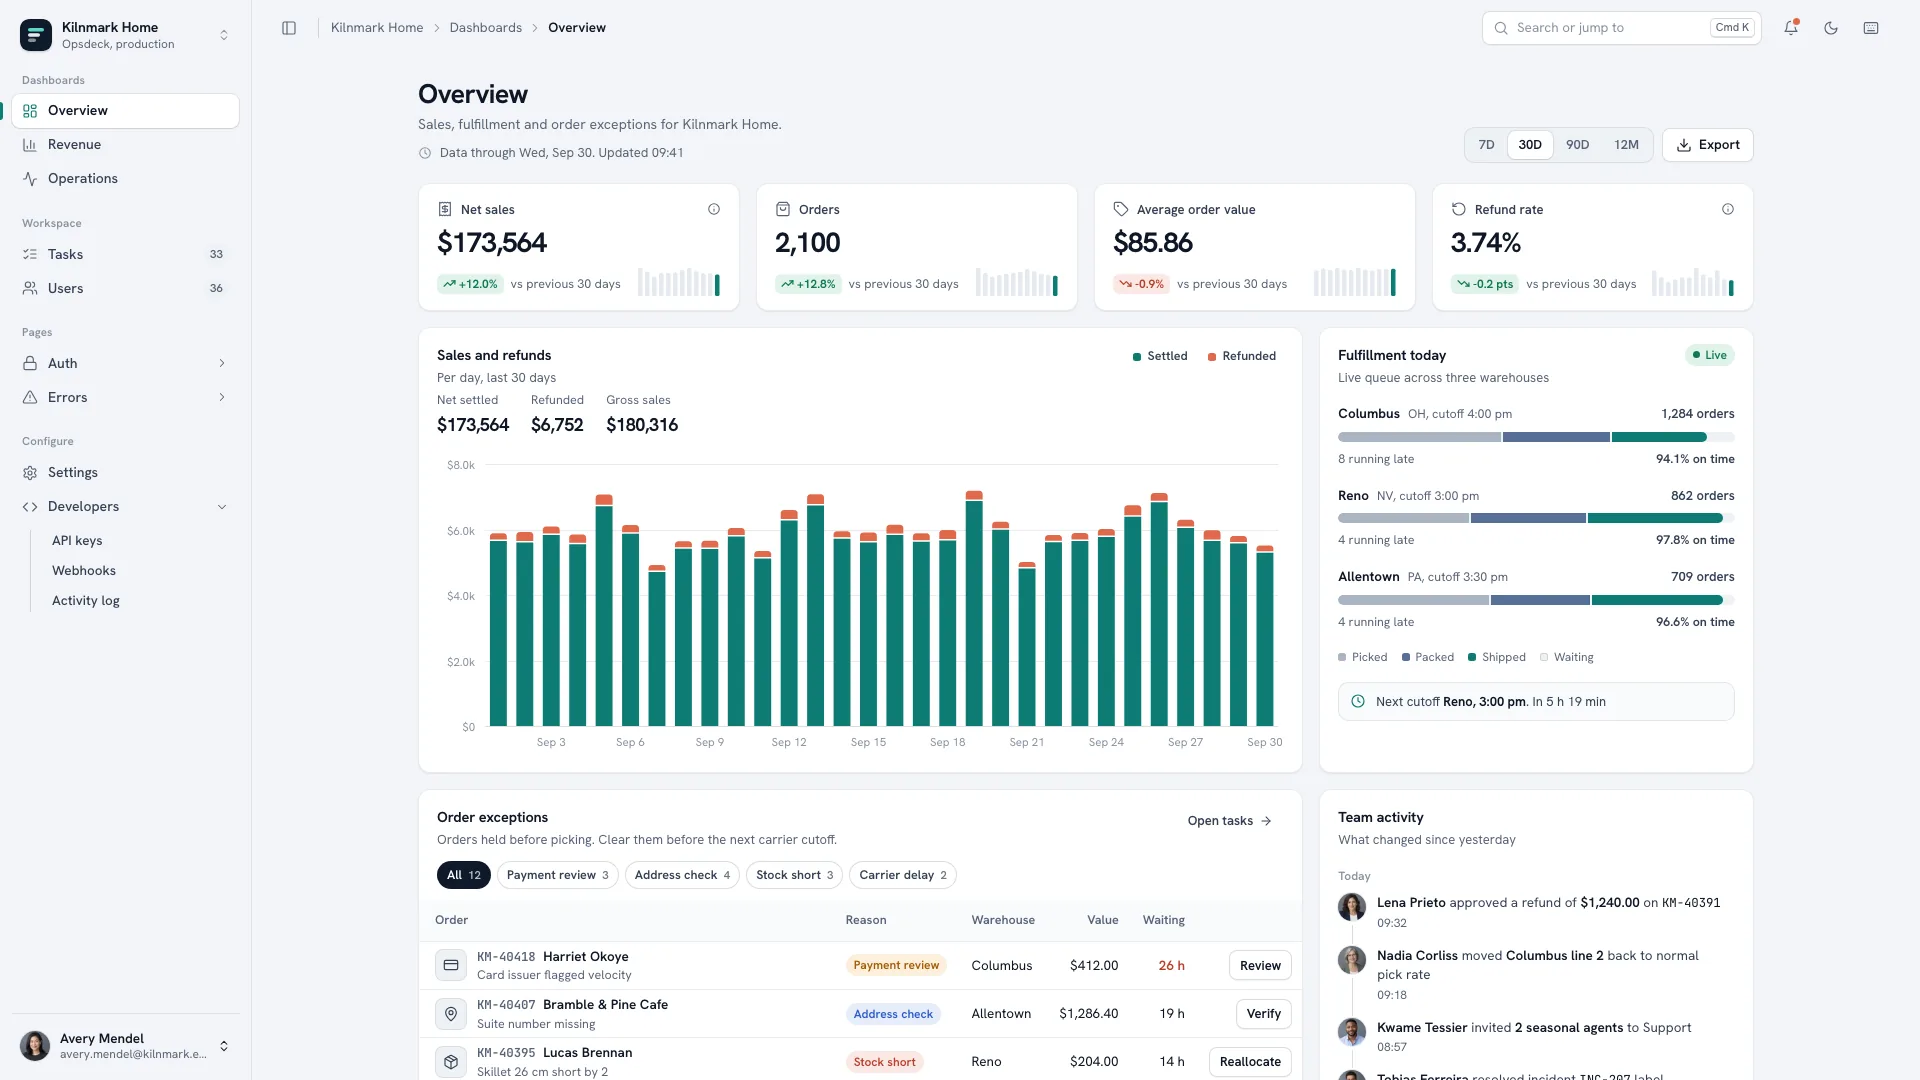Reallocate order KM-40395
Viewport: 1920px width, 1080px height.
(x=1250, y=1061)
